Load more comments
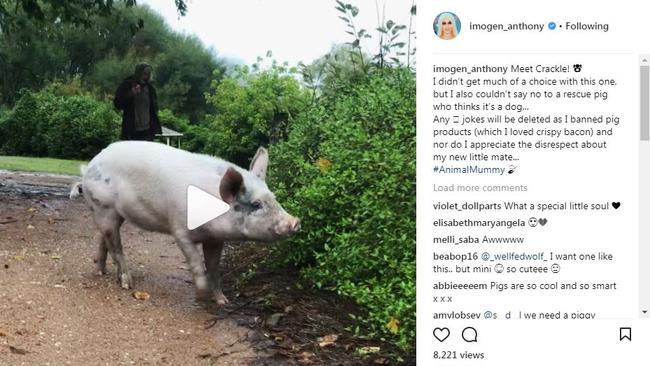Viewport: 650px width, 366px height. pos(480,188)
